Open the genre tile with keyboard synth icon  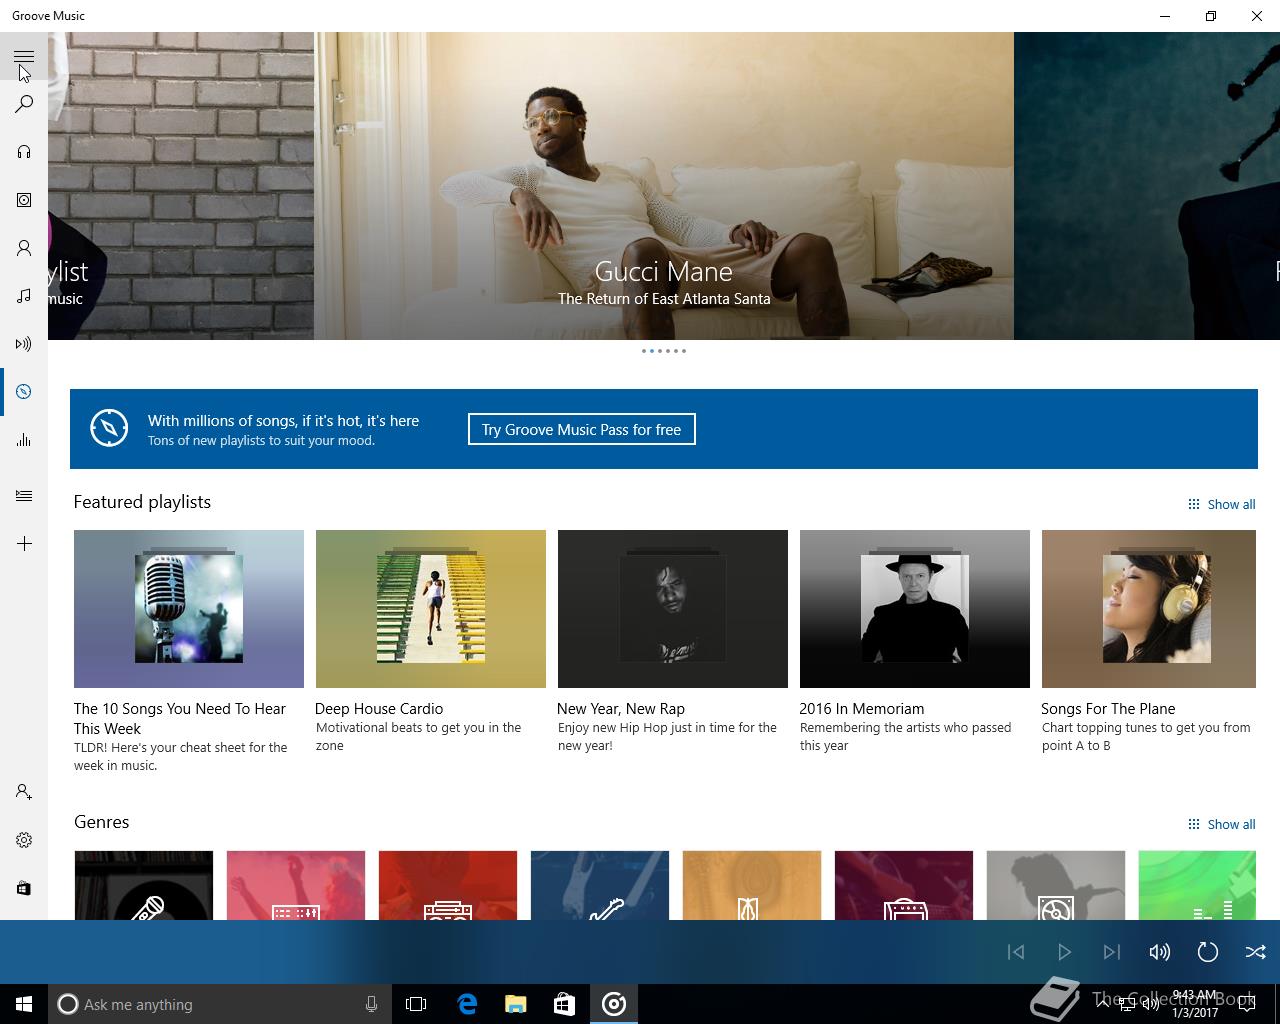pos(296,885)
